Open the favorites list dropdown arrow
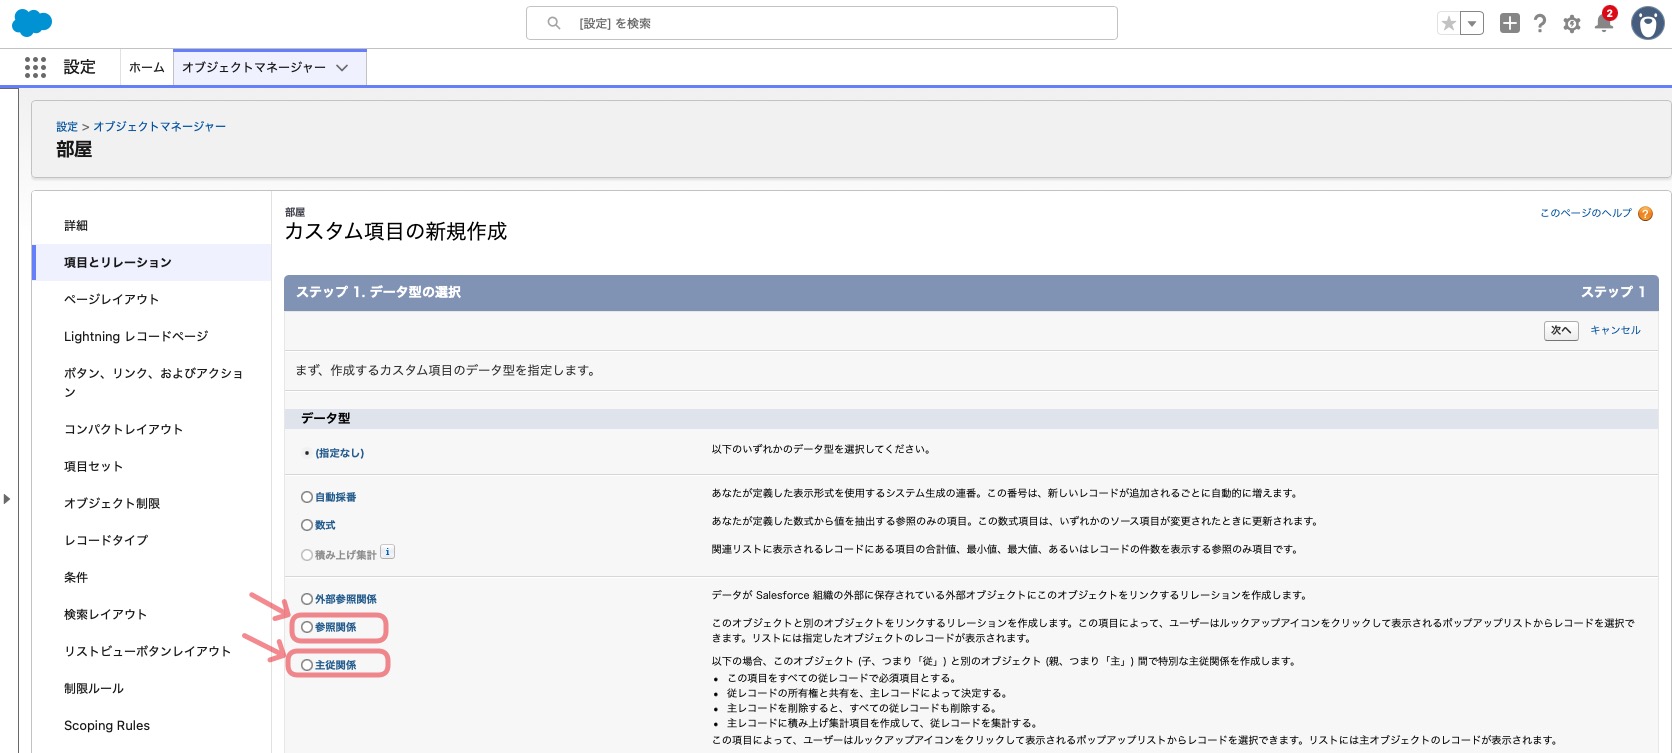 (x=1472, y=23)
